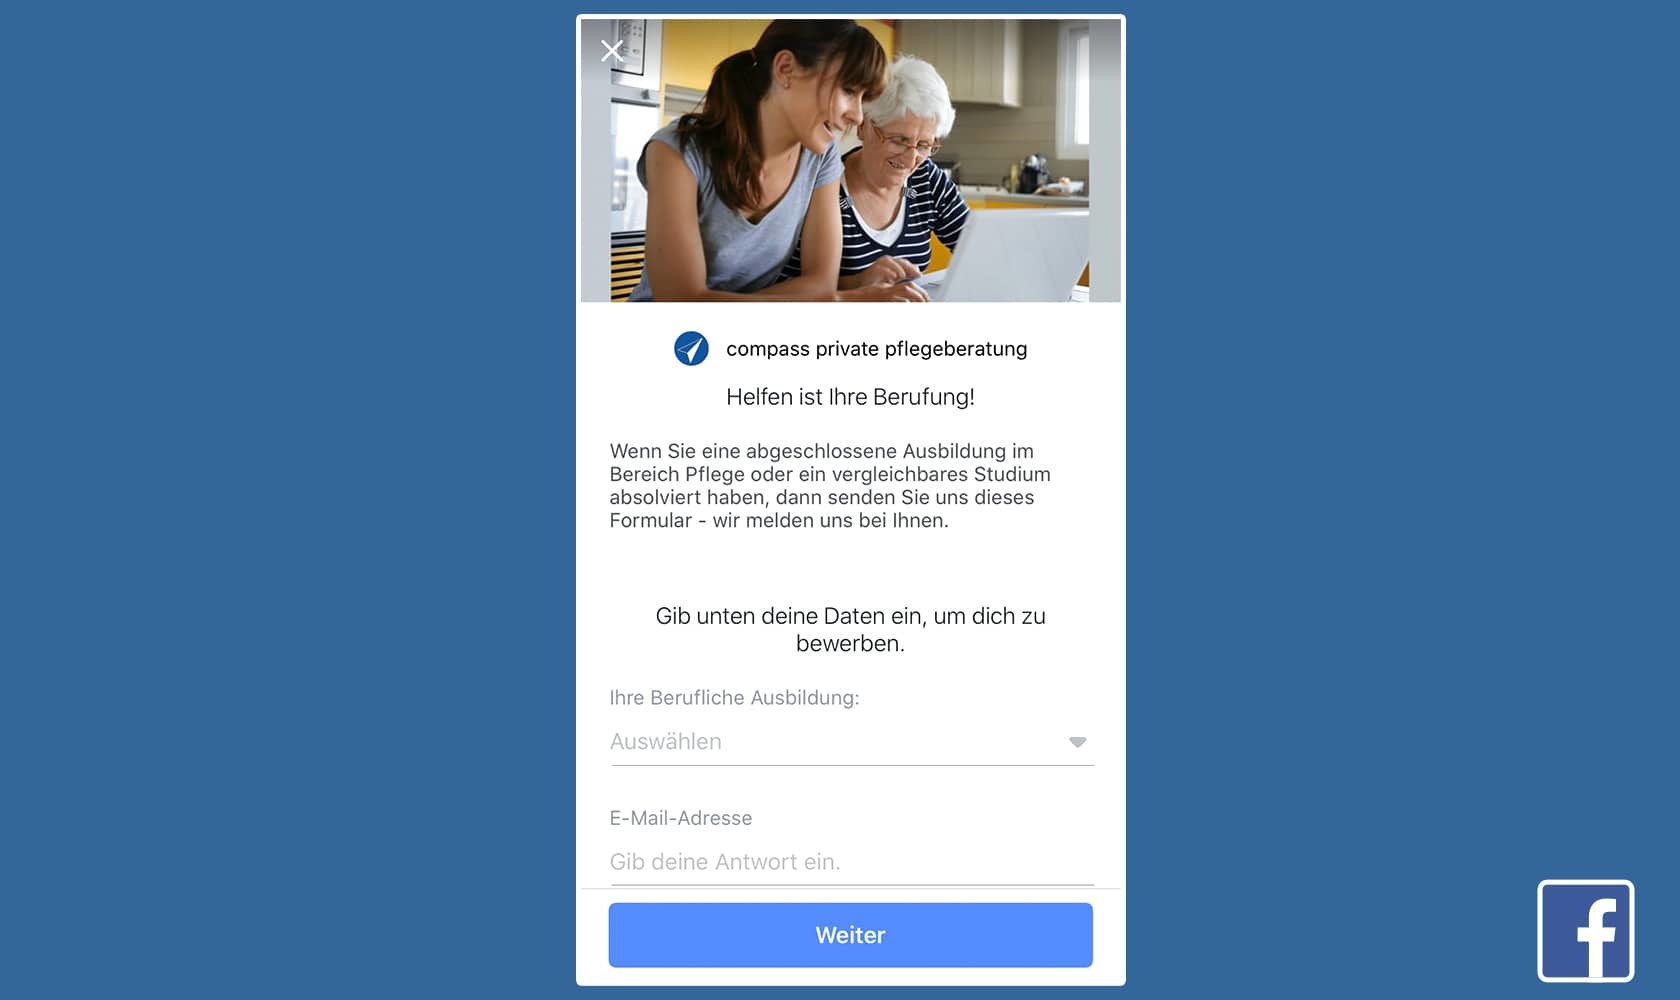This screenshot has width=1680, height=1000.
Task: Click the blue background right of the form
Action: tap(1400, 450)
